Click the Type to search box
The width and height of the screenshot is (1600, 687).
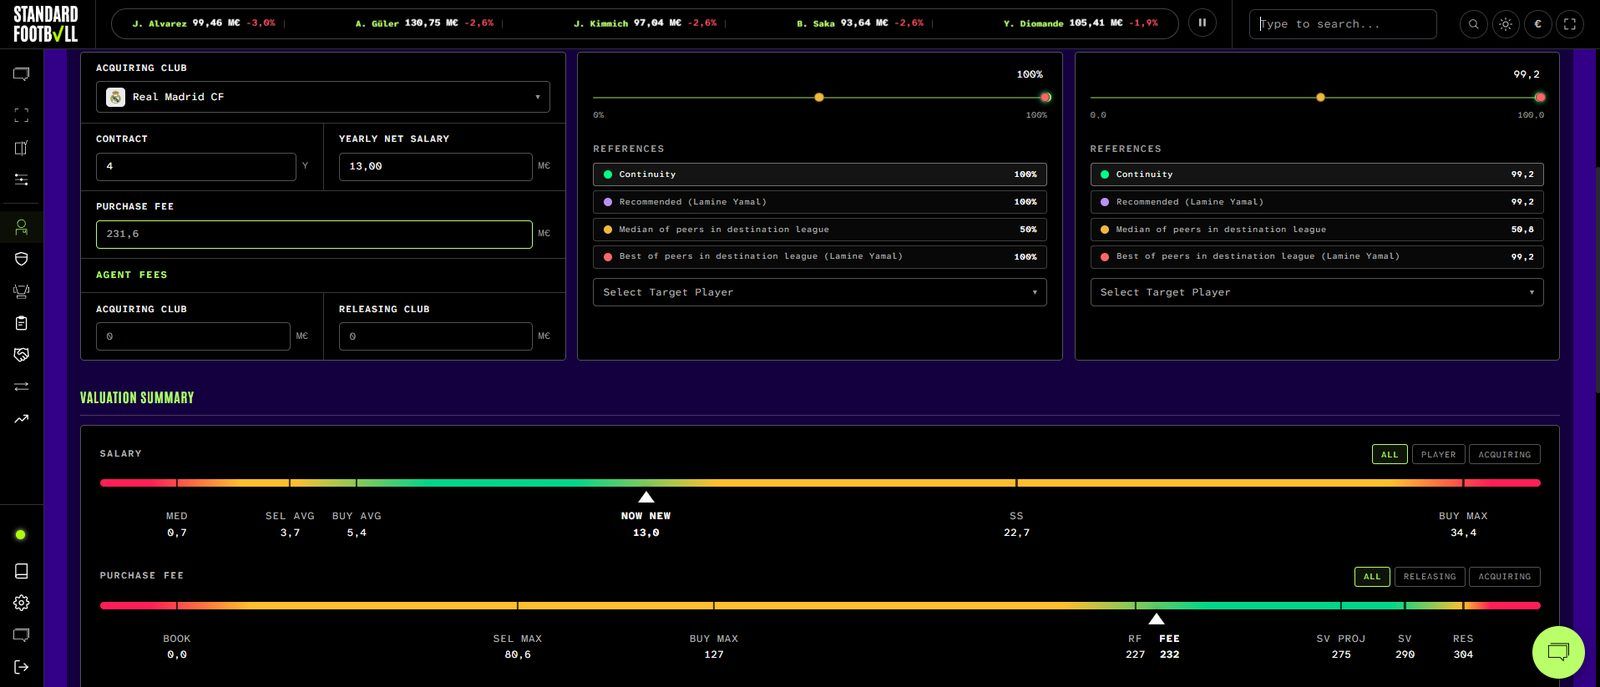1343,24
